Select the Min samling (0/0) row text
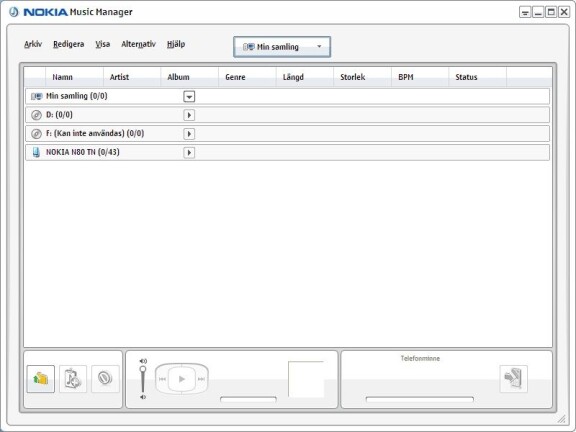Viewport: 576px width, 432px height. click(76, 96)
